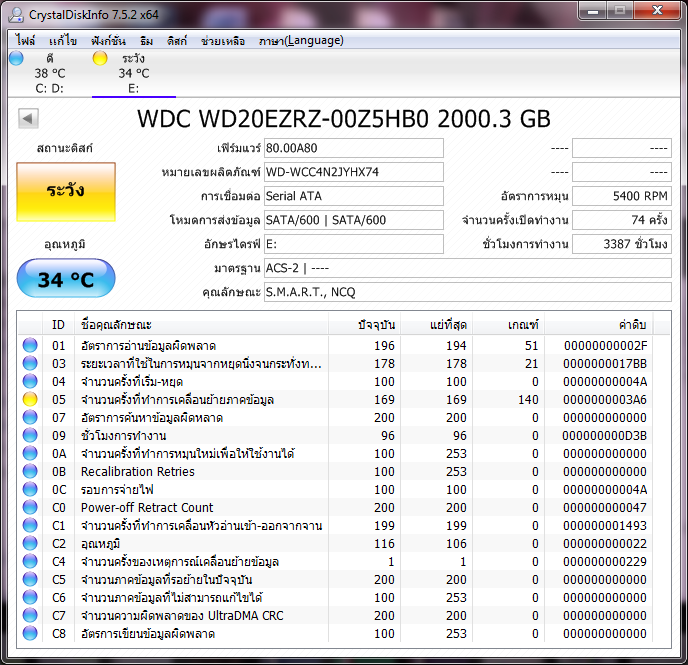Click the blue status icon for row 0A
Viewport: 688px width, 665px height.
click(30, 453)
